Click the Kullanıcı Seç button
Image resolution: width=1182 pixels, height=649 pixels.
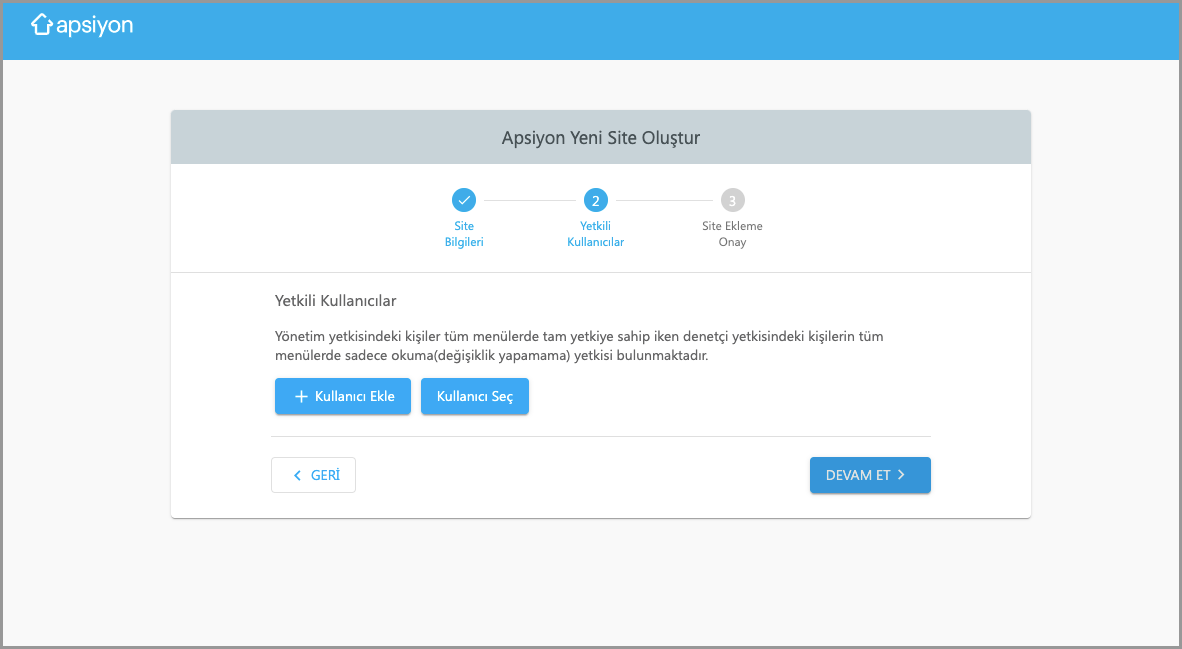tap(475, 396)
